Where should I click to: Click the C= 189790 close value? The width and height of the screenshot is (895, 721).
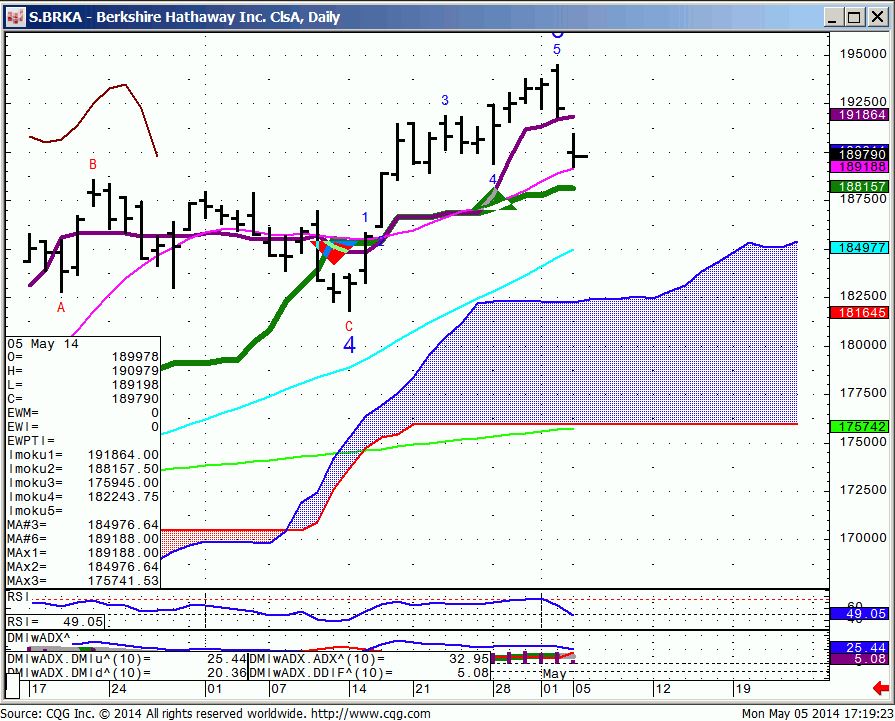click(x=83, y=399)
